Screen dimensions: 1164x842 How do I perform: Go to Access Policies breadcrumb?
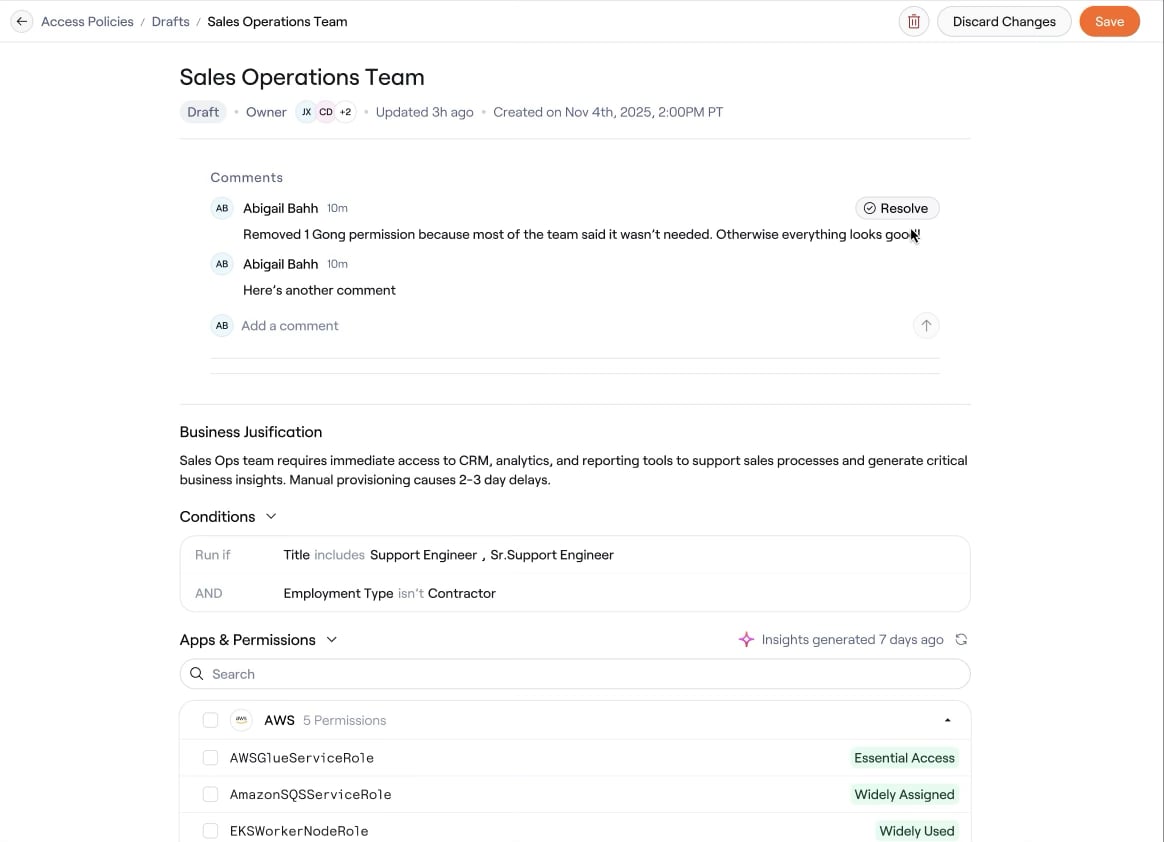coord(88,22)
